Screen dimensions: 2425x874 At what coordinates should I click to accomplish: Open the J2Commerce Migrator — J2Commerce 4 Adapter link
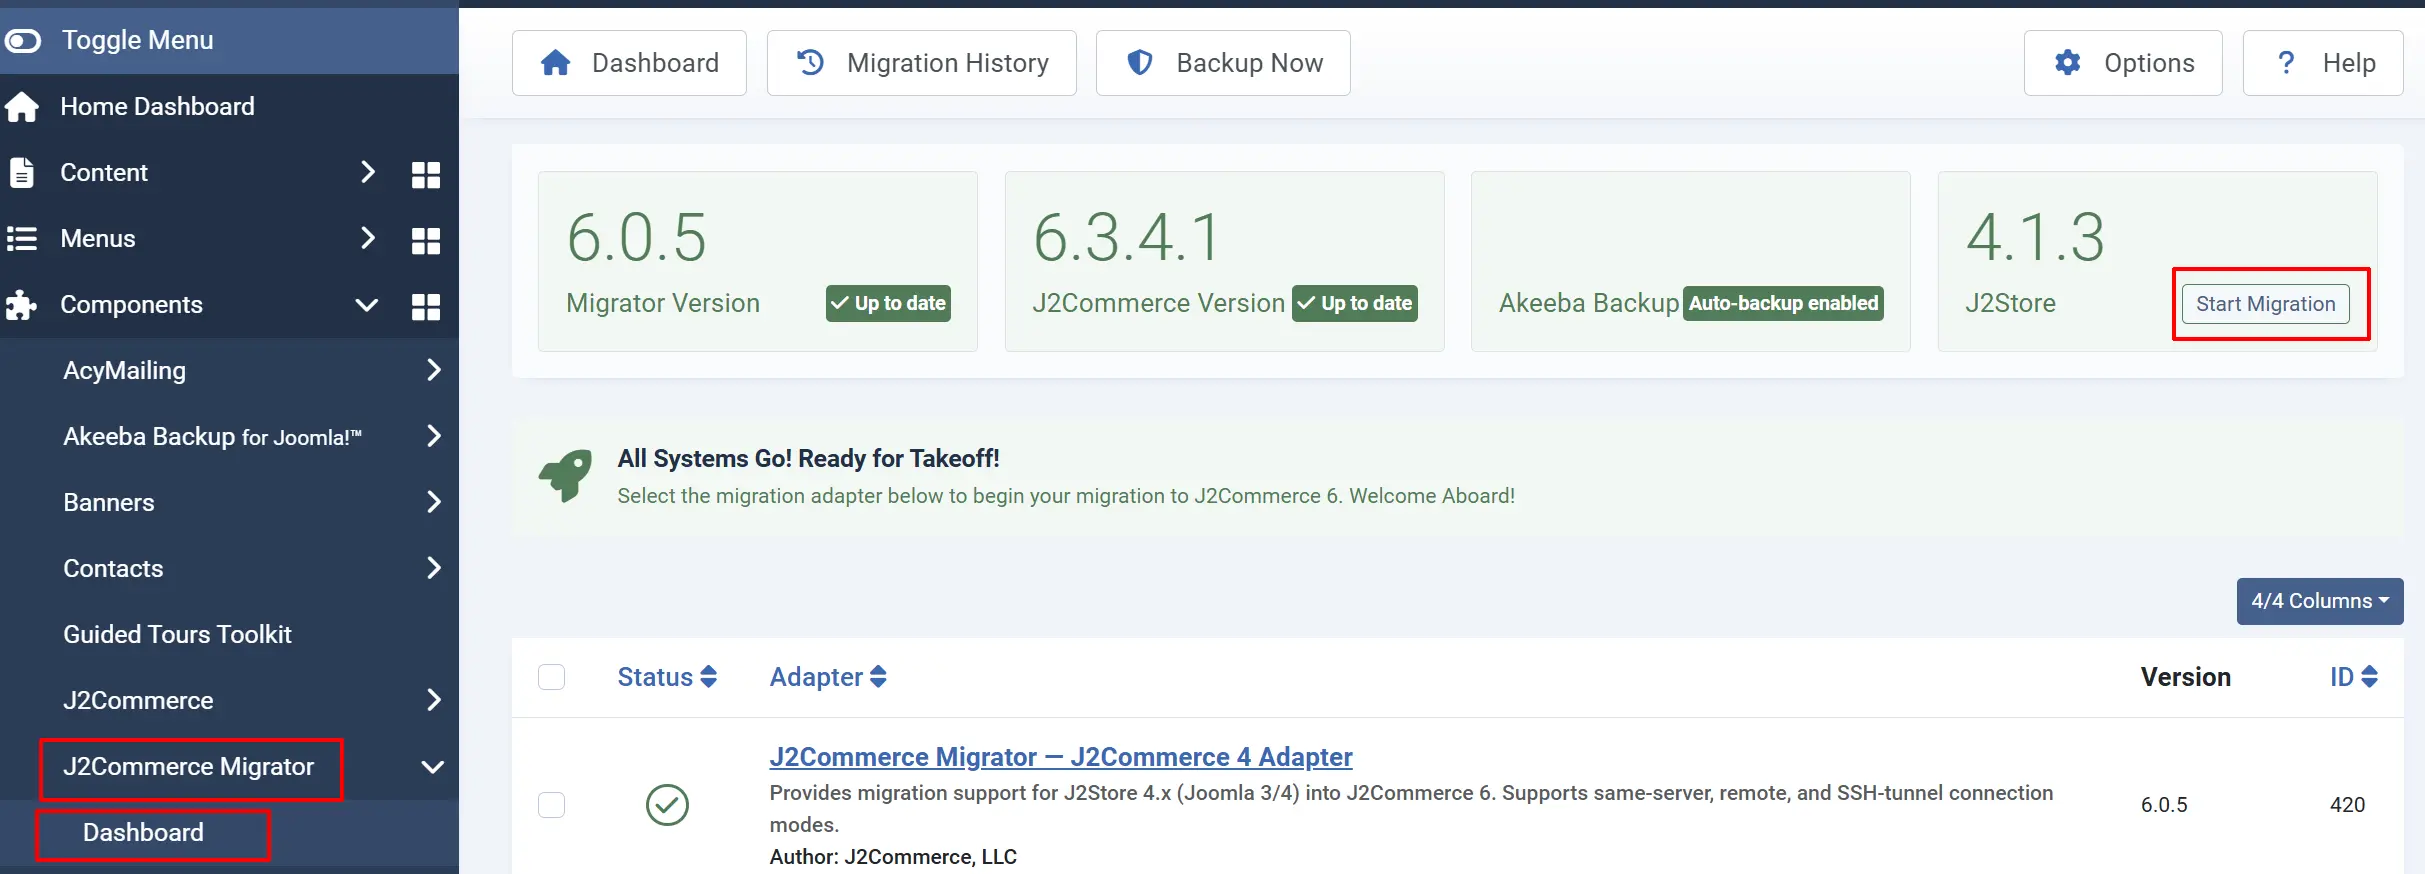pyautogui.click(x=1061, y=757)
